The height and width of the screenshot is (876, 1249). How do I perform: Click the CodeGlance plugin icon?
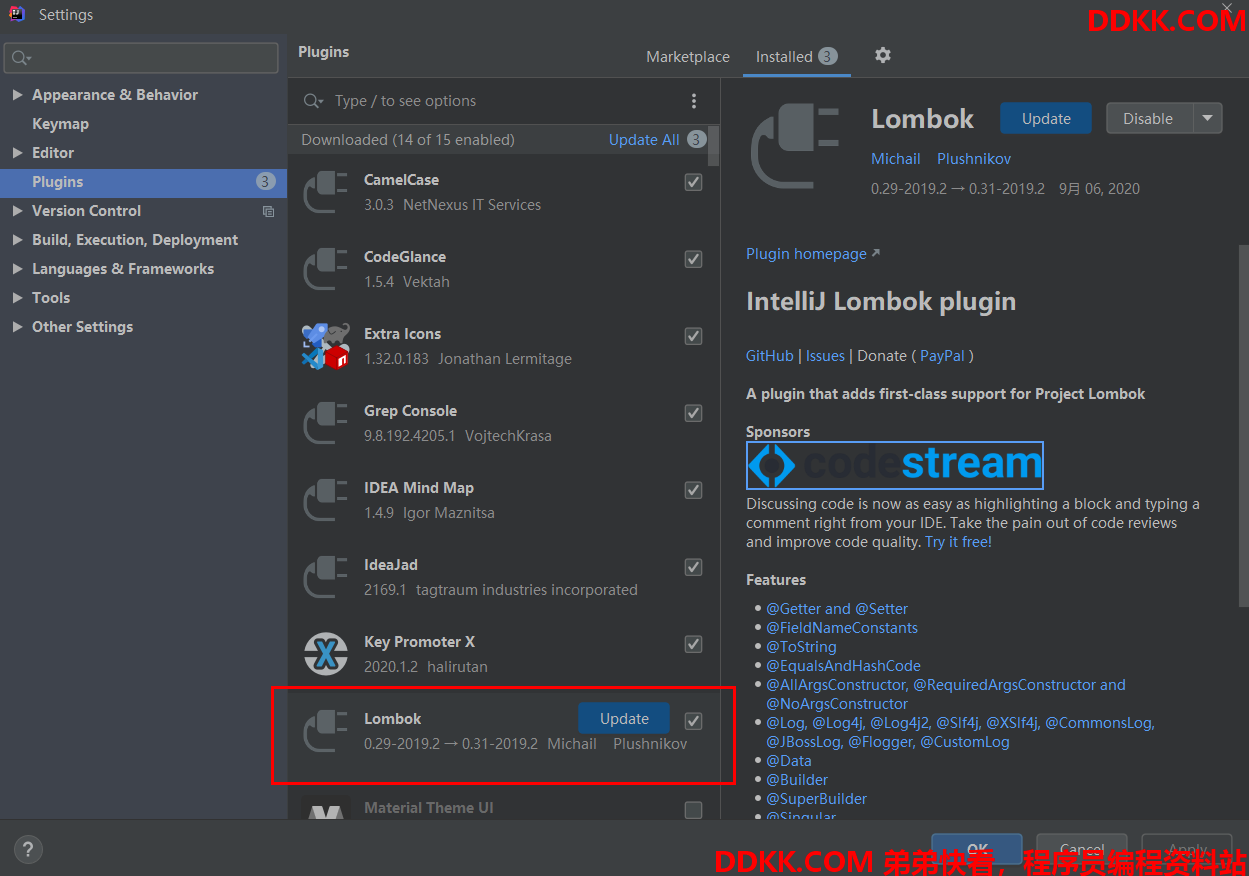coord(325,269)
